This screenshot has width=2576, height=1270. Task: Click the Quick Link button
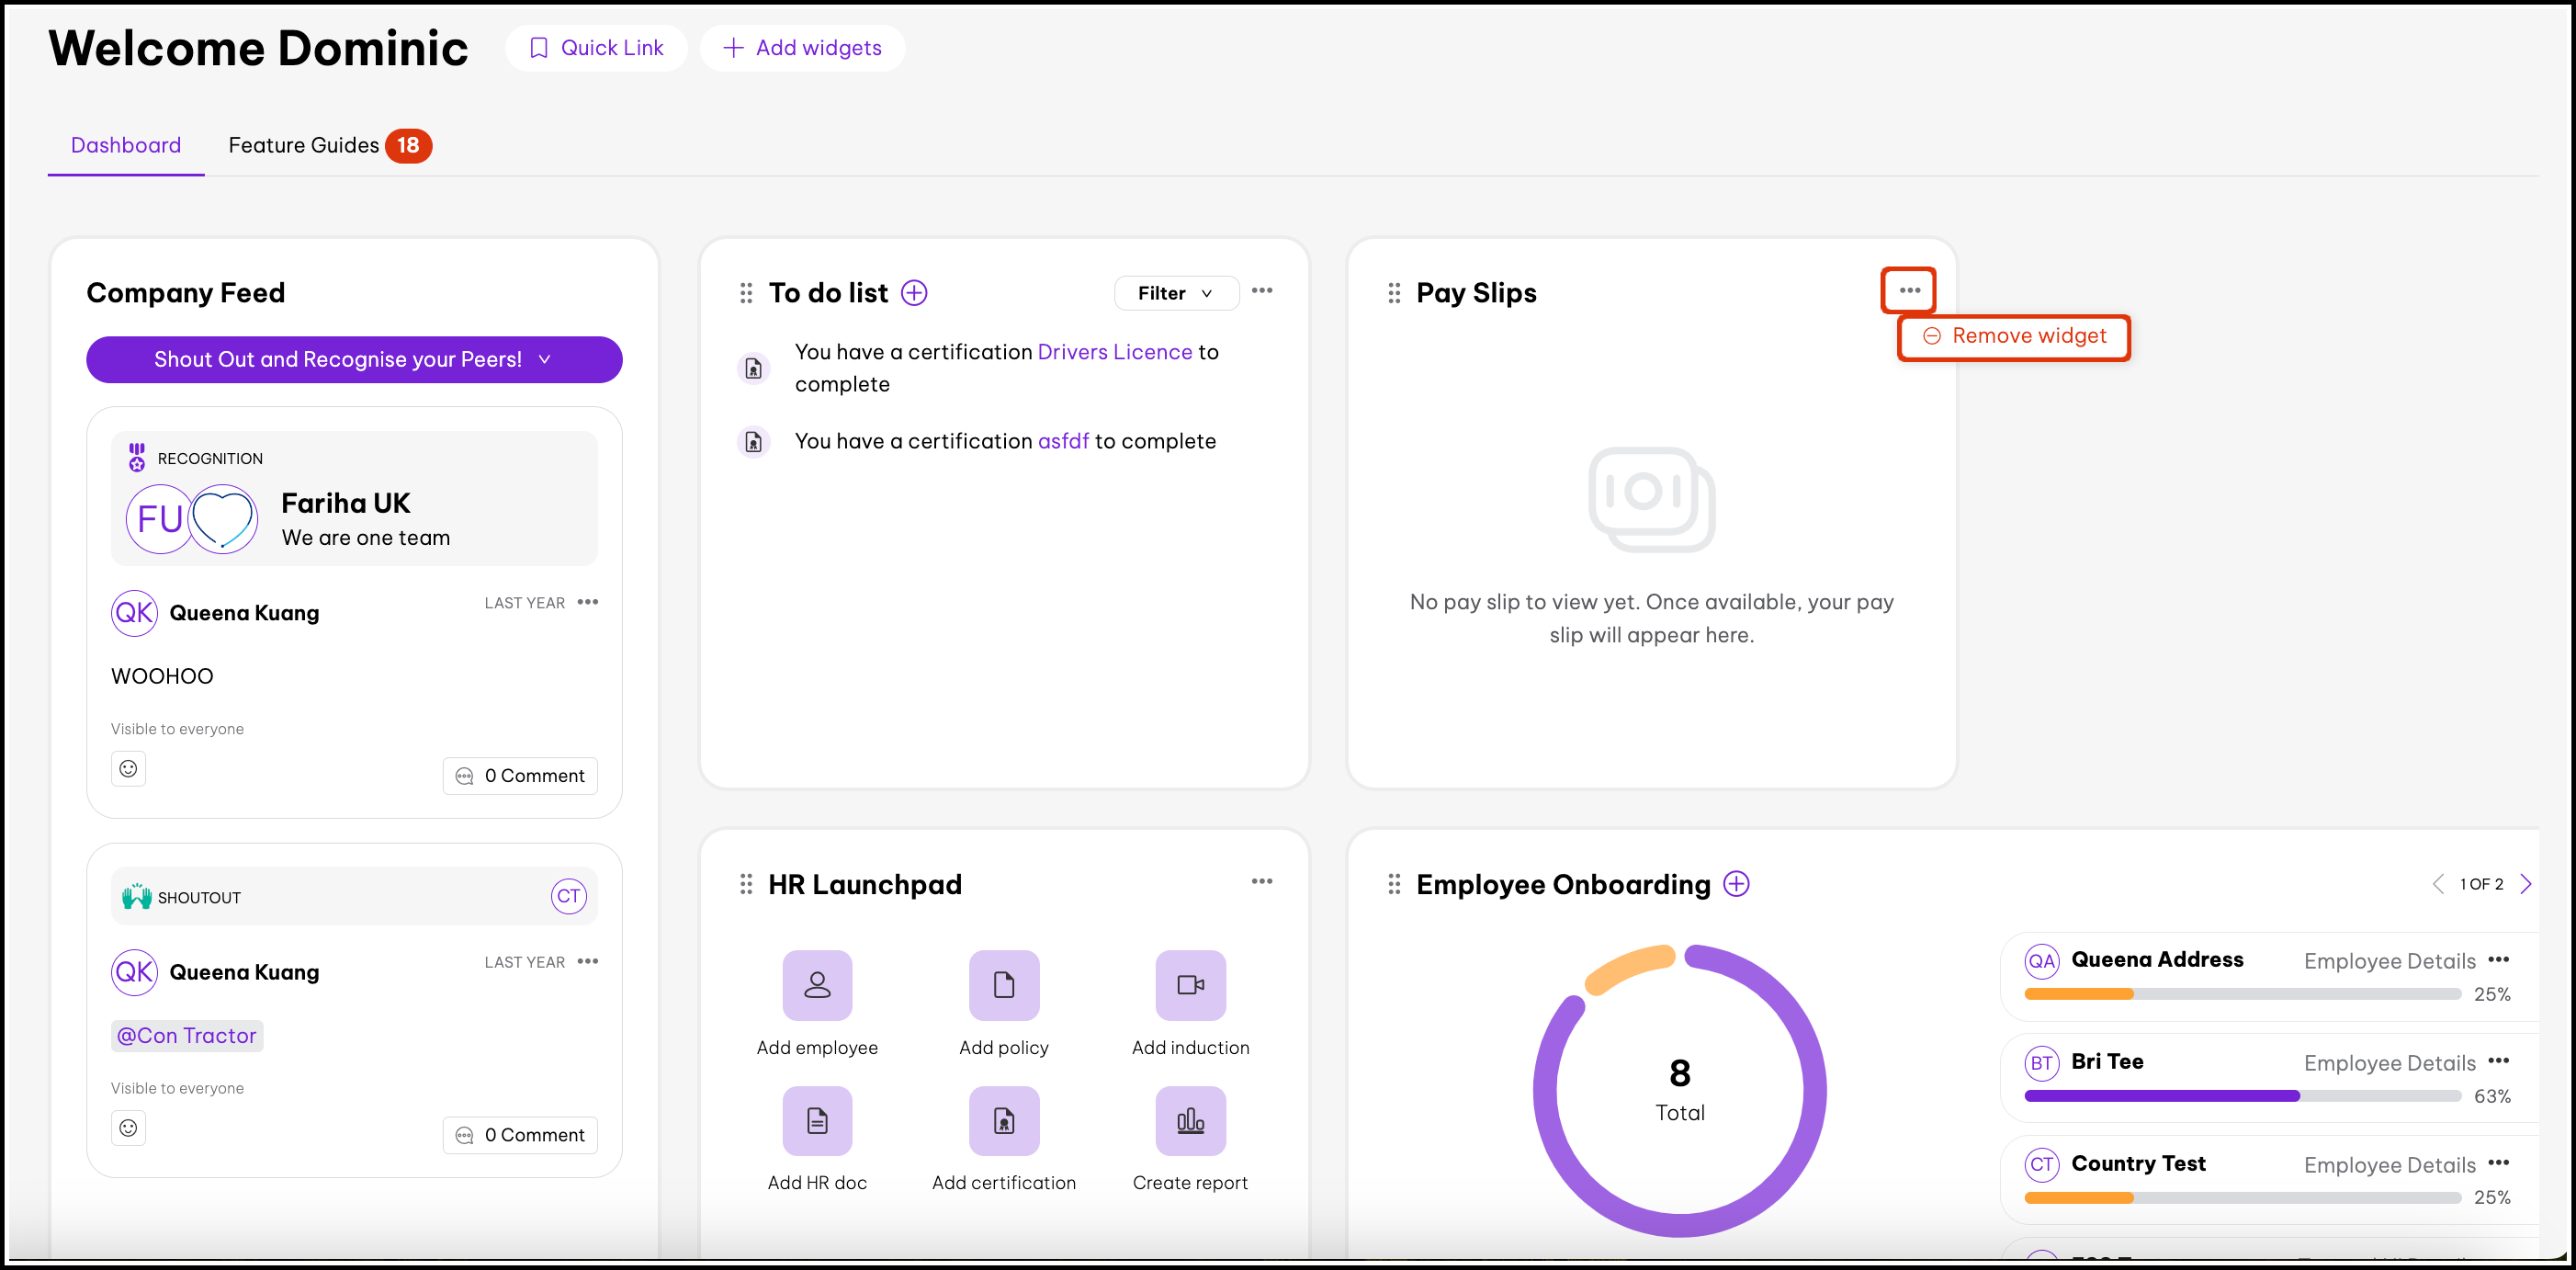[x=596, y=48]
